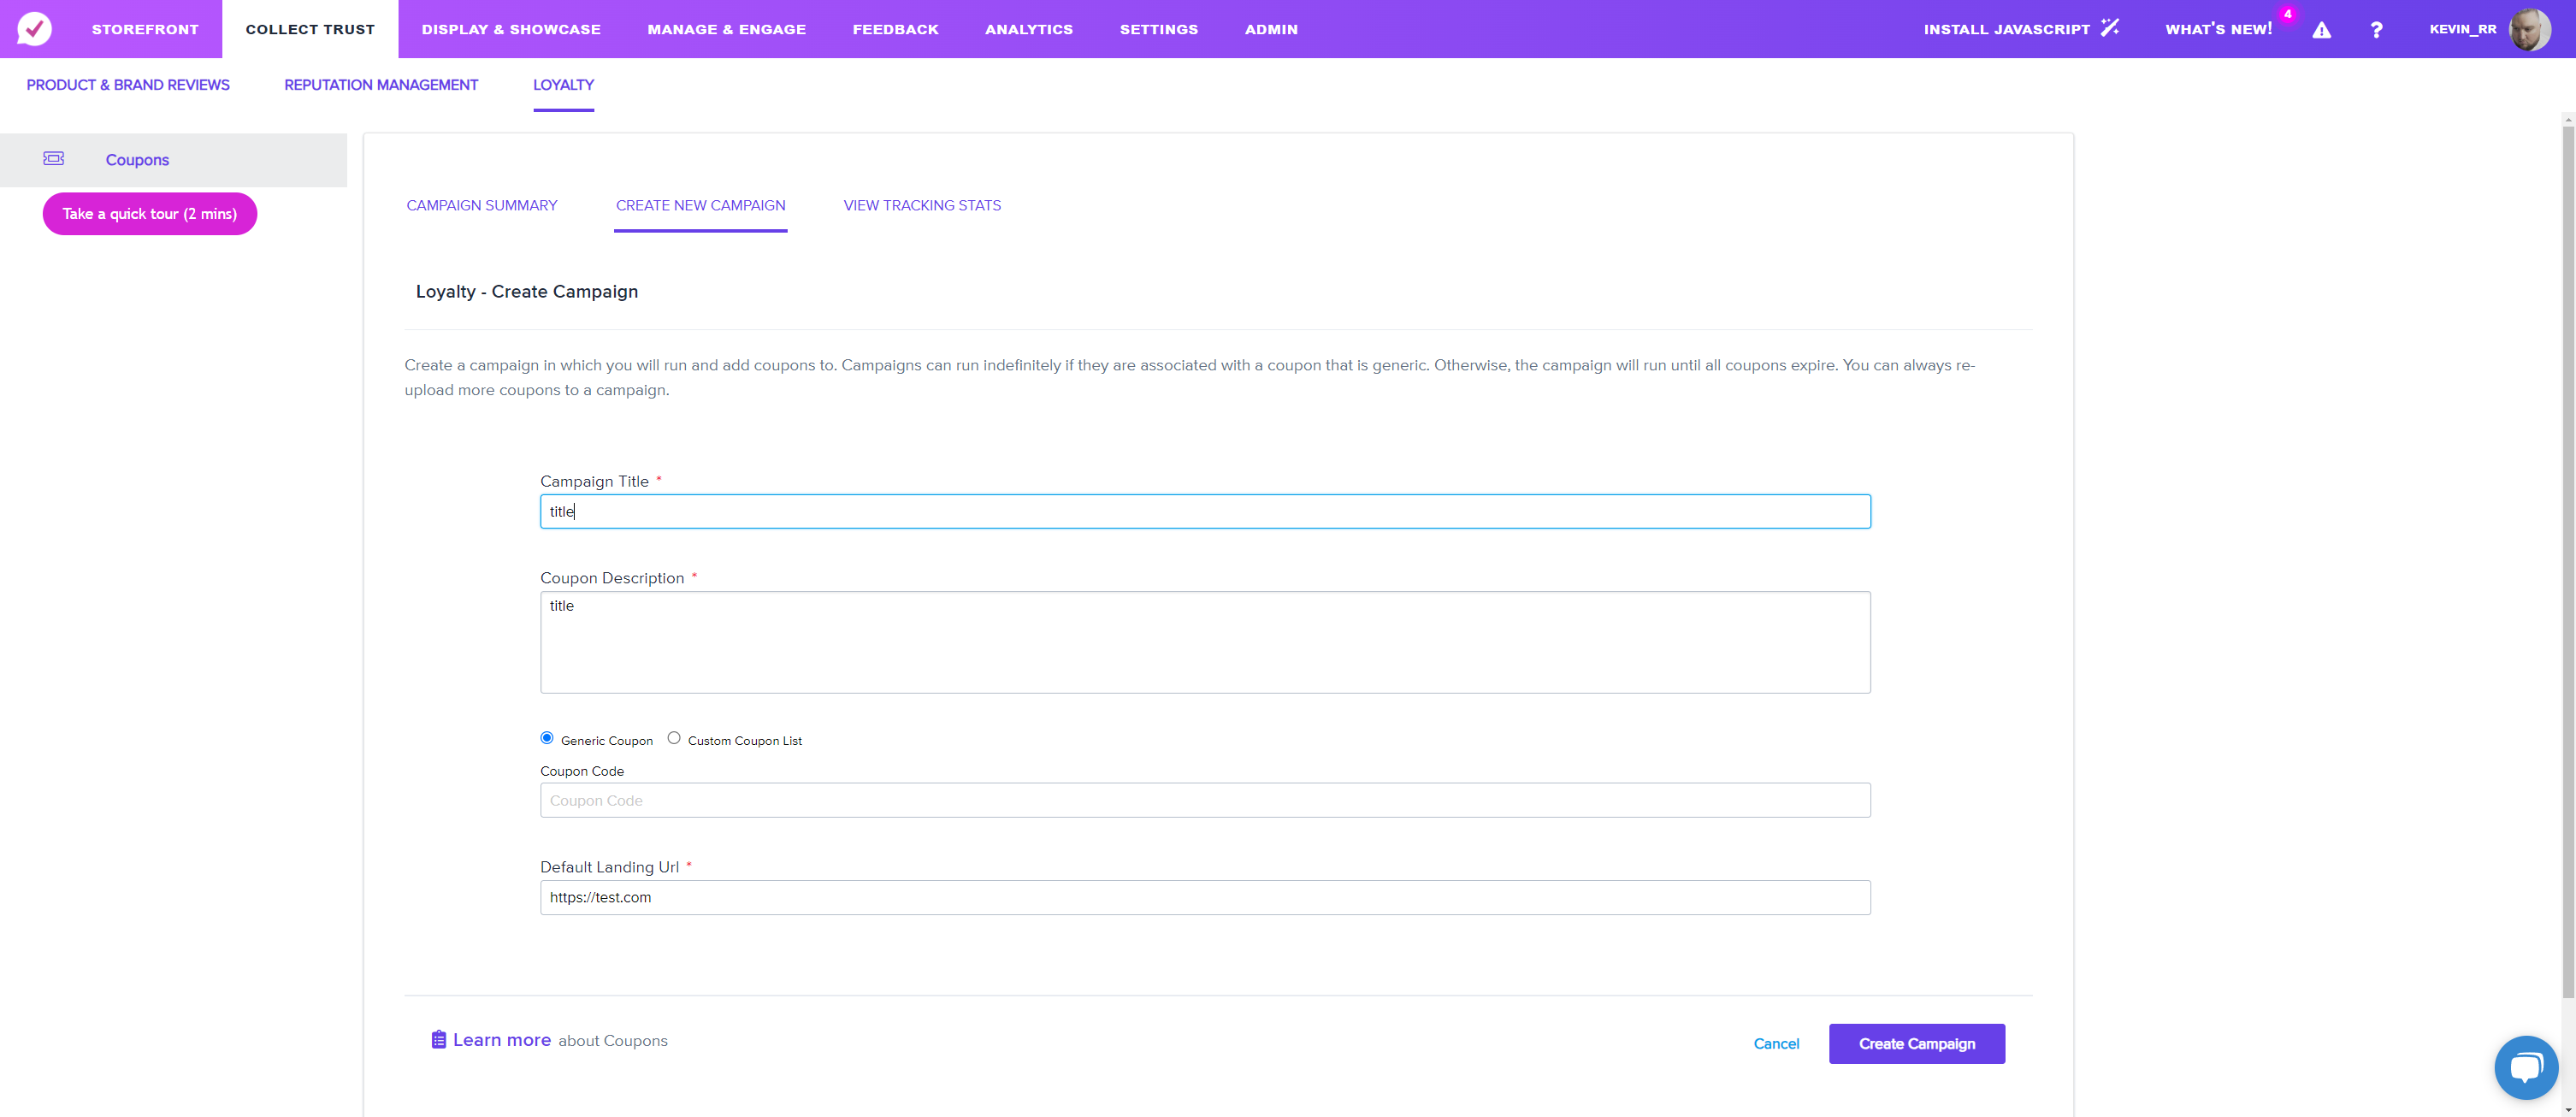Open the Learn more link about Coupons

(502, 1040)
